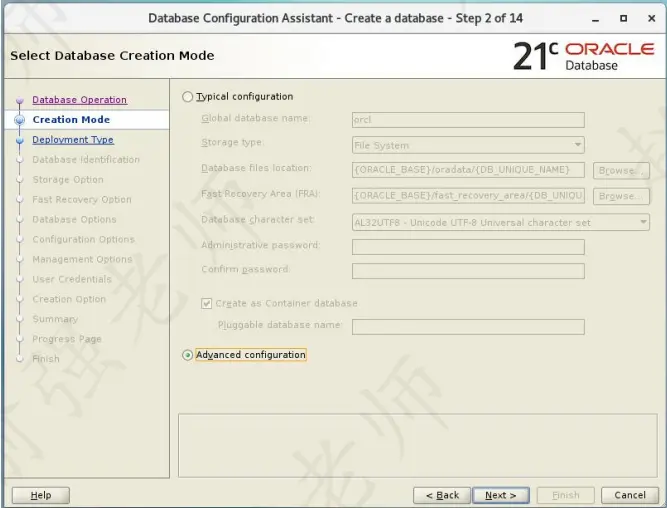
Task: Click the 'Database character set' label
Action: click(x=258, y=220)
